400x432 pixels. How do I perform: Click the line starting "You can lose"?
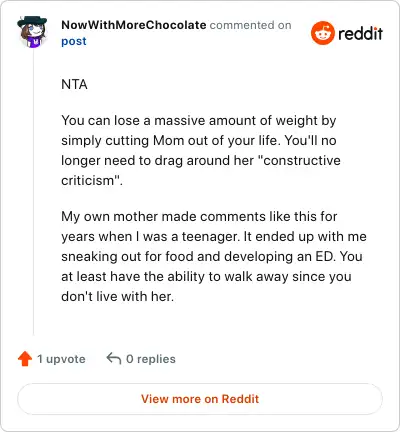(199, 121)
